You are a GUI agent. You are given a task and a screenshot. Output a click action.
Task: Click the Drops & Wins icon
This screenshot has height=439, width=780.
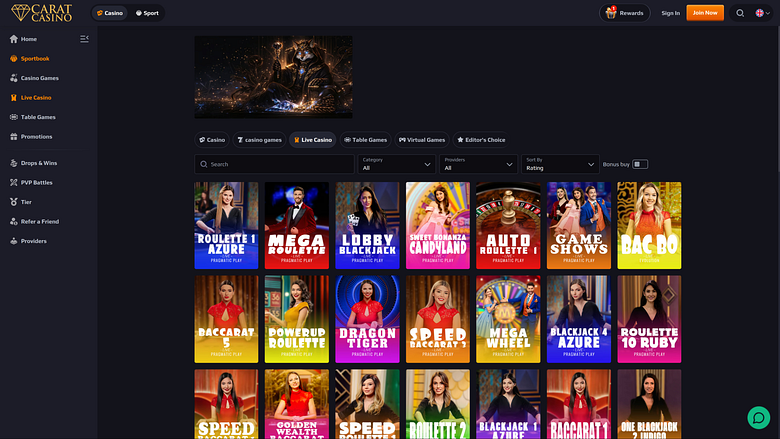(13, 163)
